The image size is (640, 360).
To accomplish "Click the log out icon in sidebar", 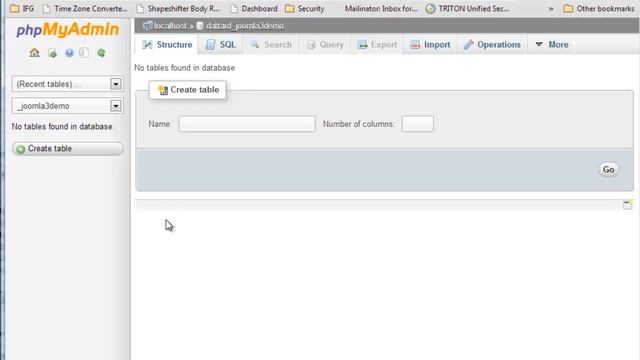I will [x=52, y=53].
